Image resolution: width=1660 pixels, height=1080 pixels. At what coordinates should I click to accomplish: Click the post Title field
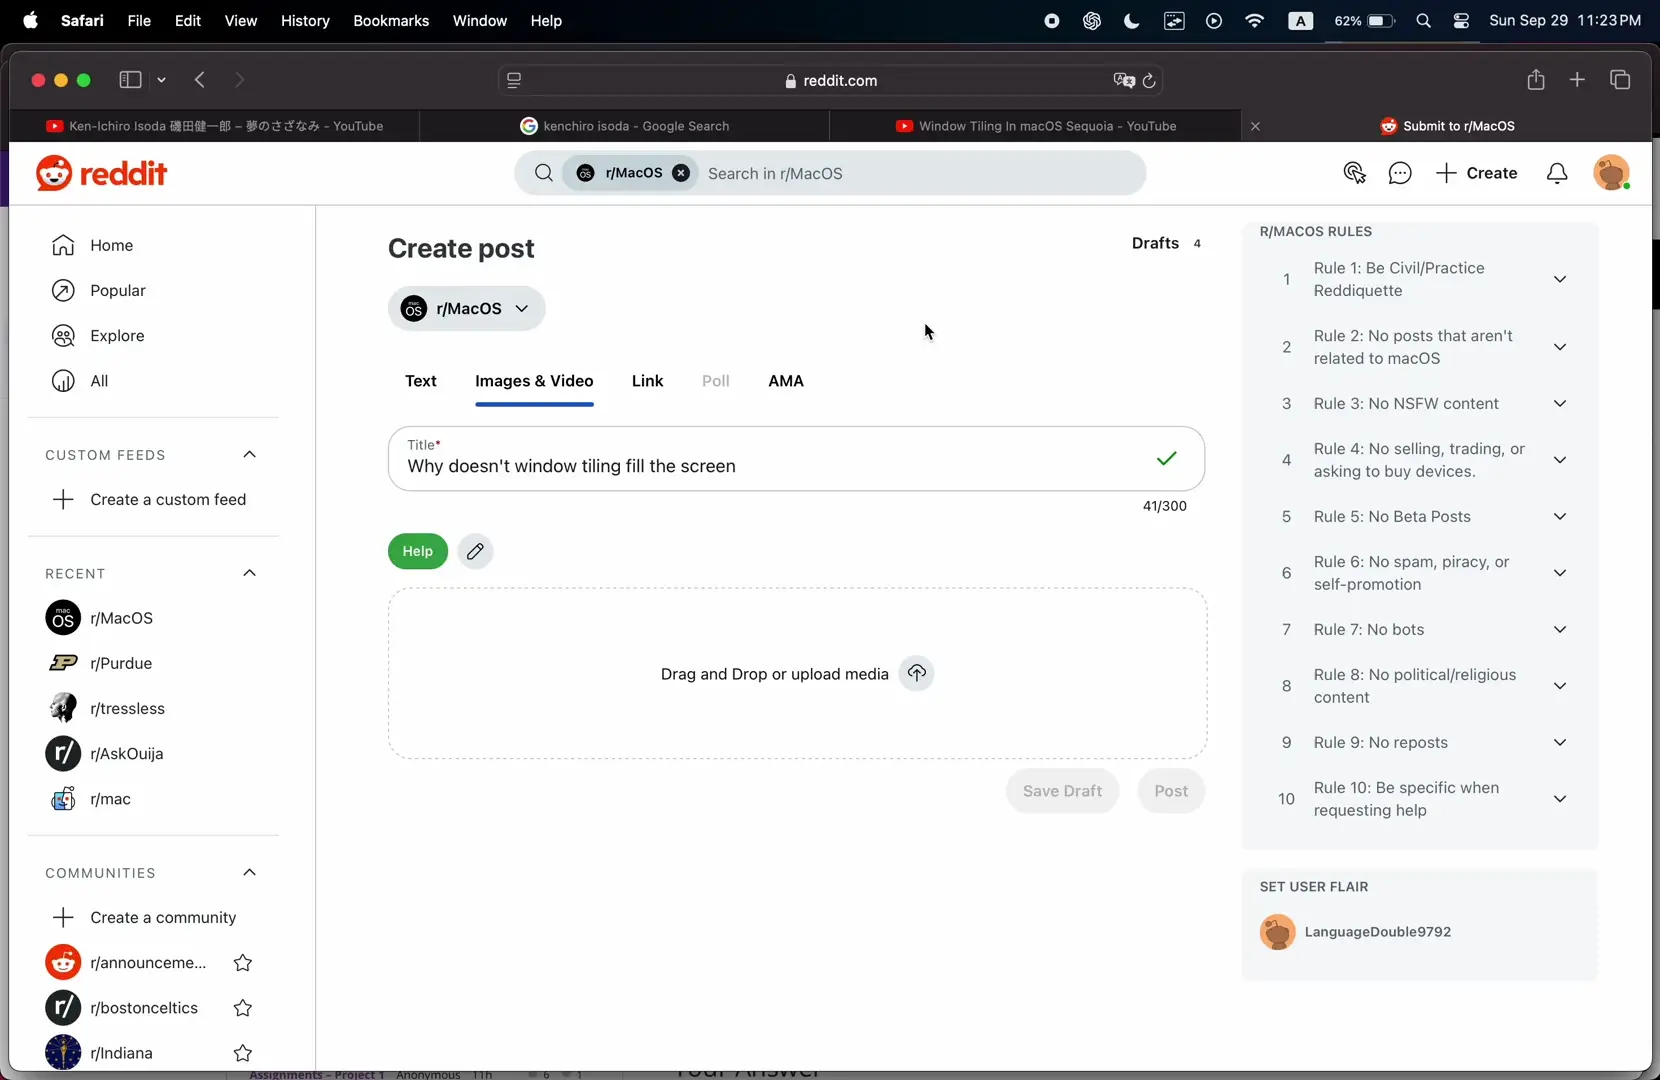796,459
